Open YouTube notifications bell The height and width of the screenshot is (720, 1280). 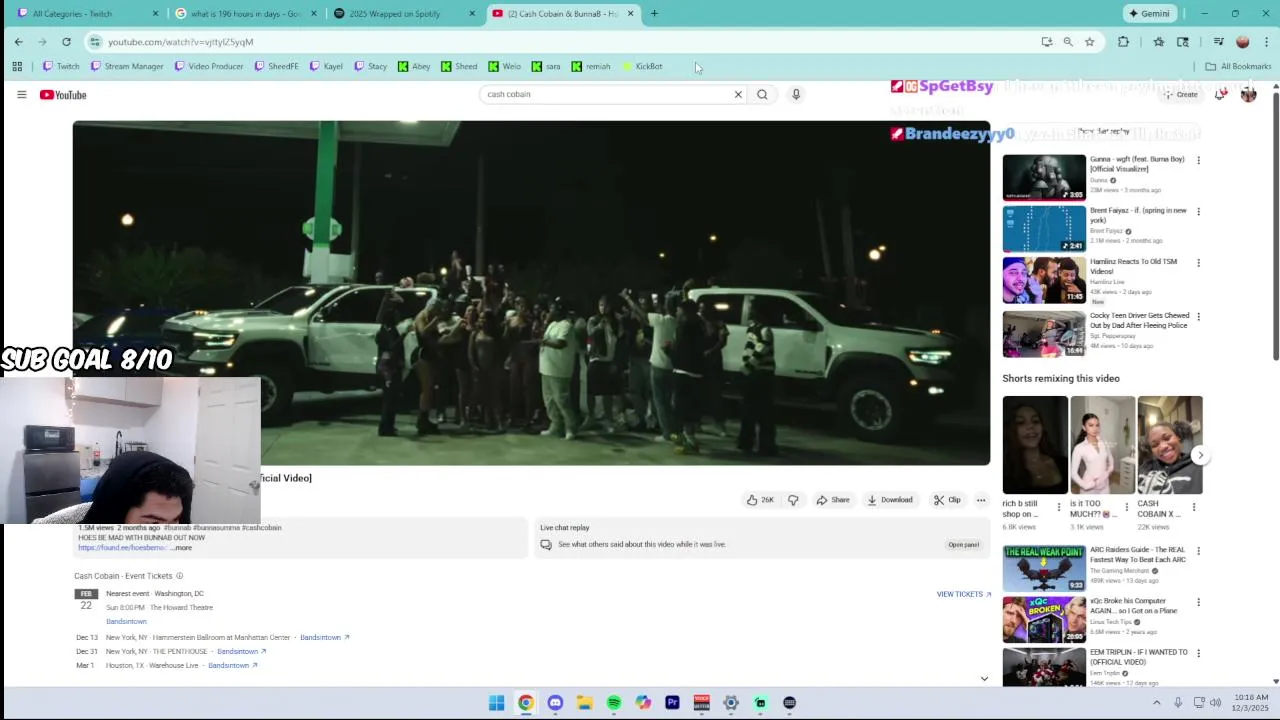[1220, 94]
